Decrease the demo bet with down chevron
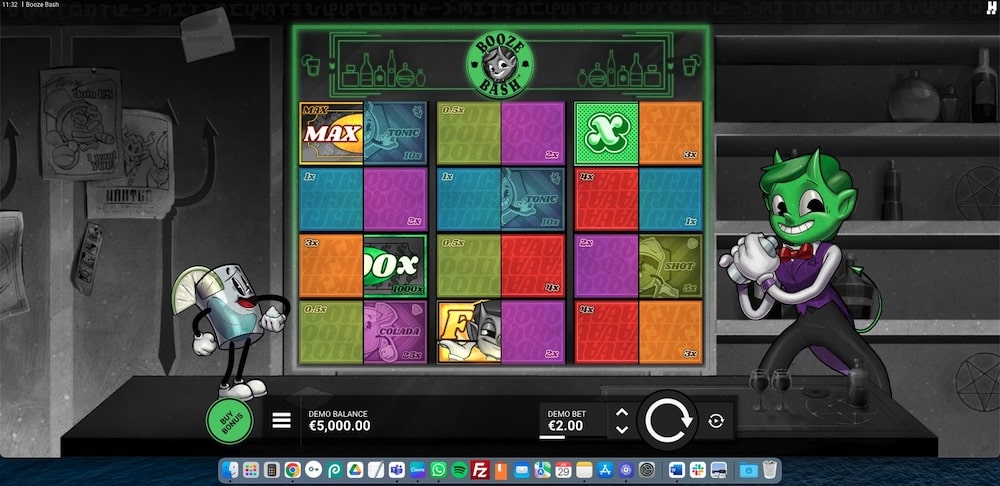This screenshot has width=1000, height=486. coord(622,429)
